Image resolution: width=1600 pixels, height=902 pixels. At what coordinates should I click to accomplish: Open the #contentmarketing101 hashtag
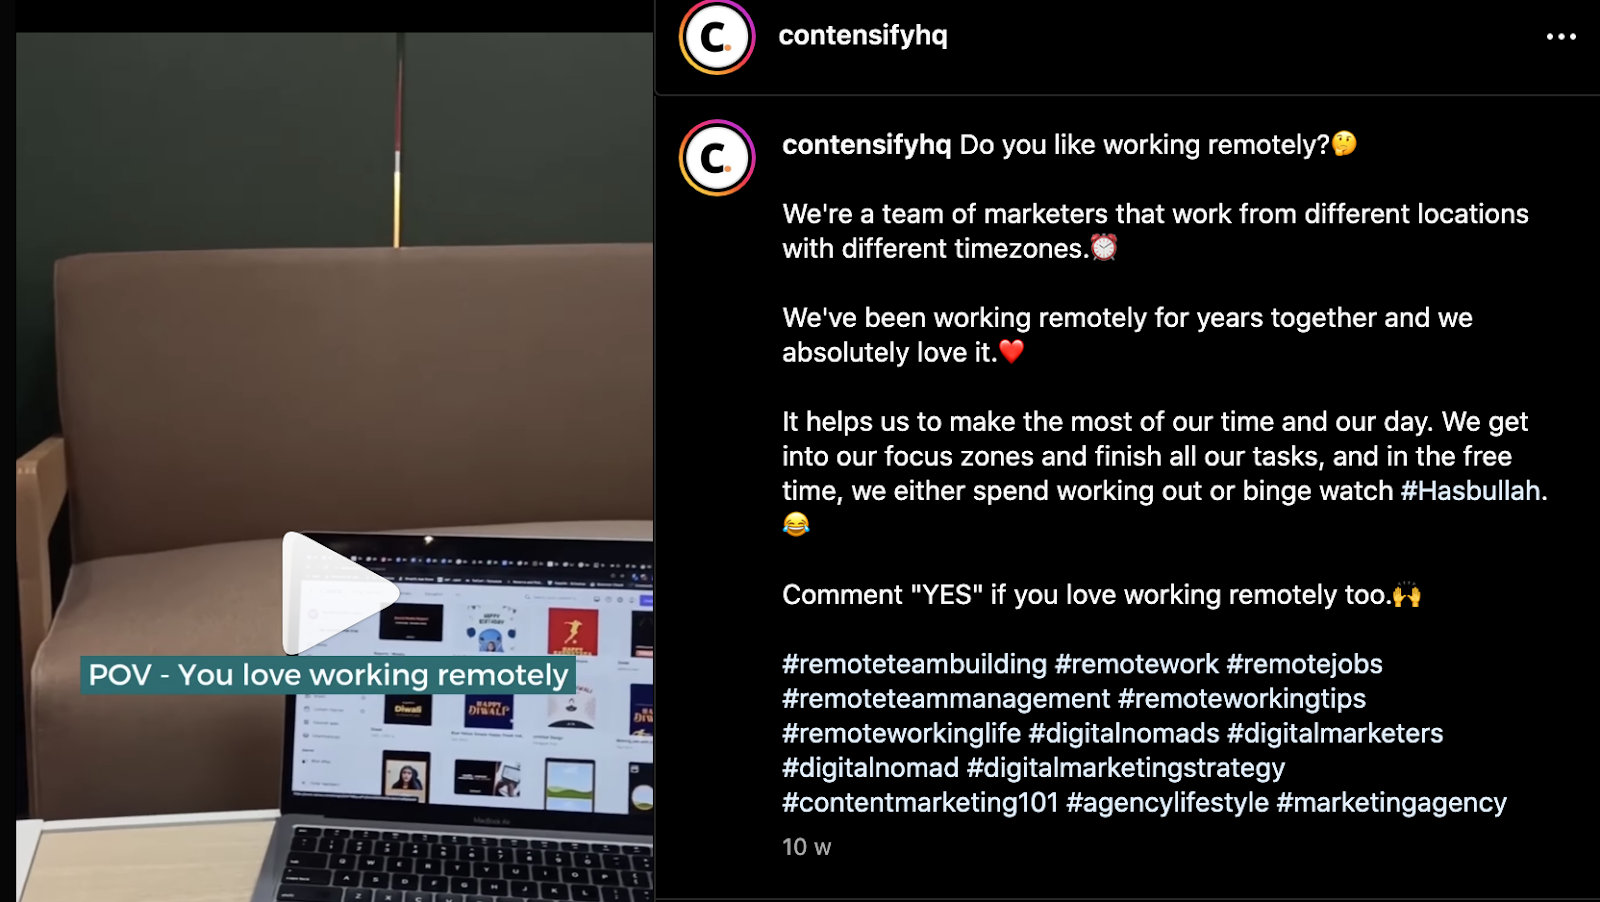[x=920, y=803]
